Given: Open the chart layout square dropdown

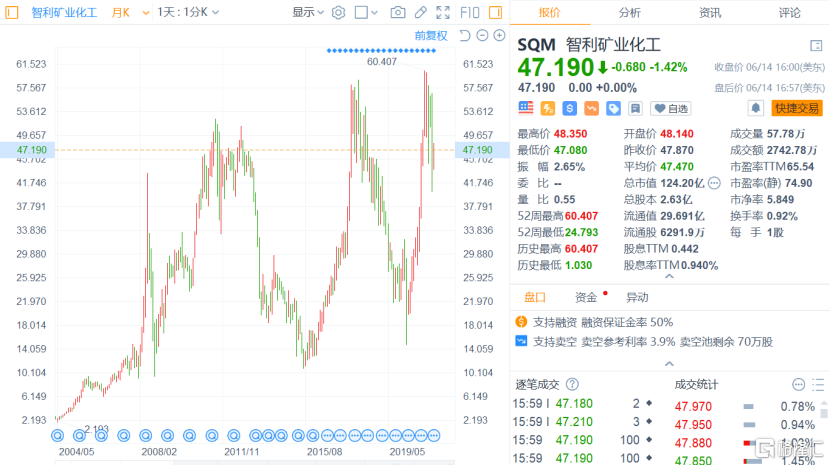Looking at the screenshot, I should point(366,12).
